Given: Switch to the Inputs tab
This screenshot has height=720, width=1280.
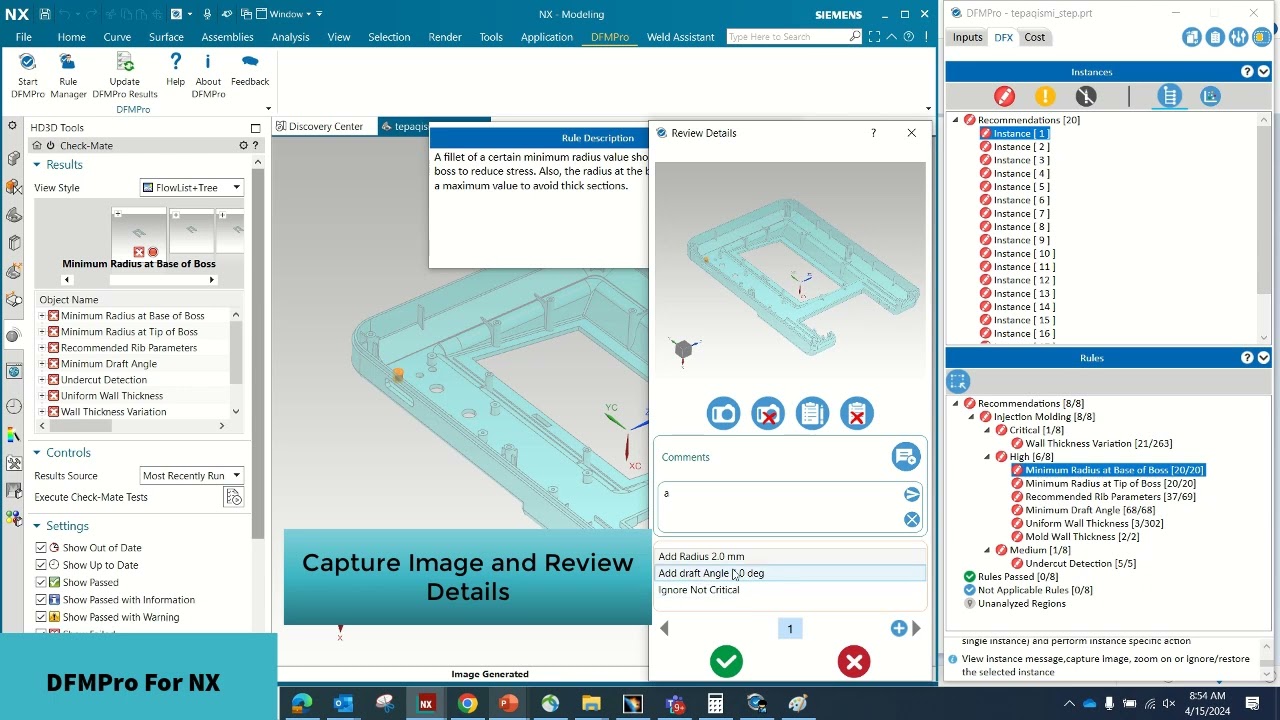Looking at the screenshot, I should [967, 37].
